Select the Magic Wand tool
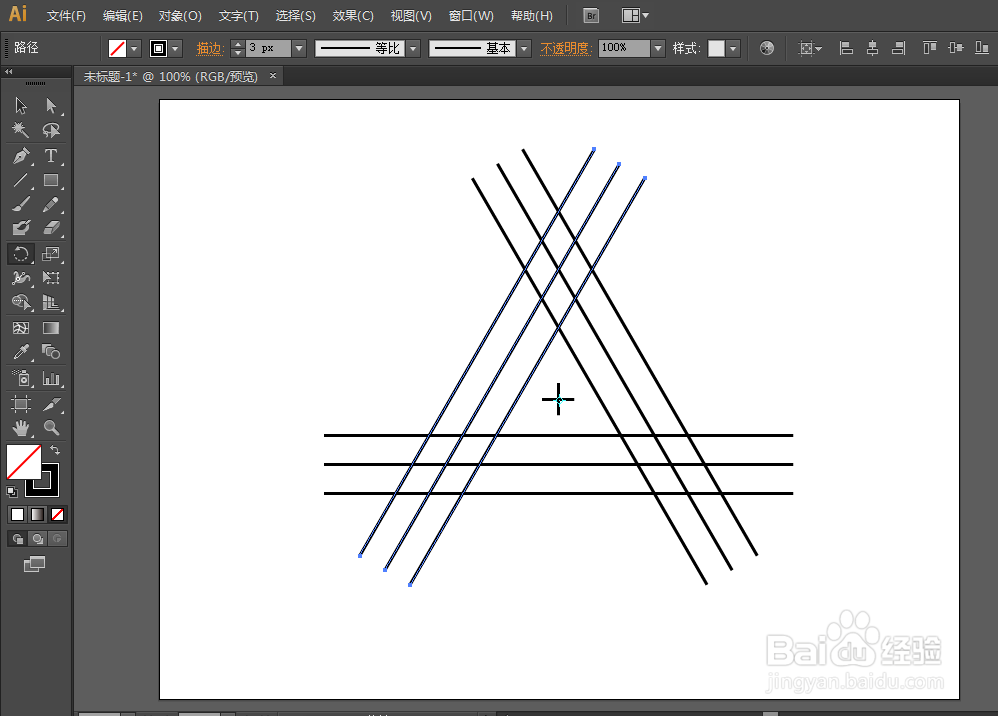The width and height of the screenshot is (998, 716). (x=20, y=130)
